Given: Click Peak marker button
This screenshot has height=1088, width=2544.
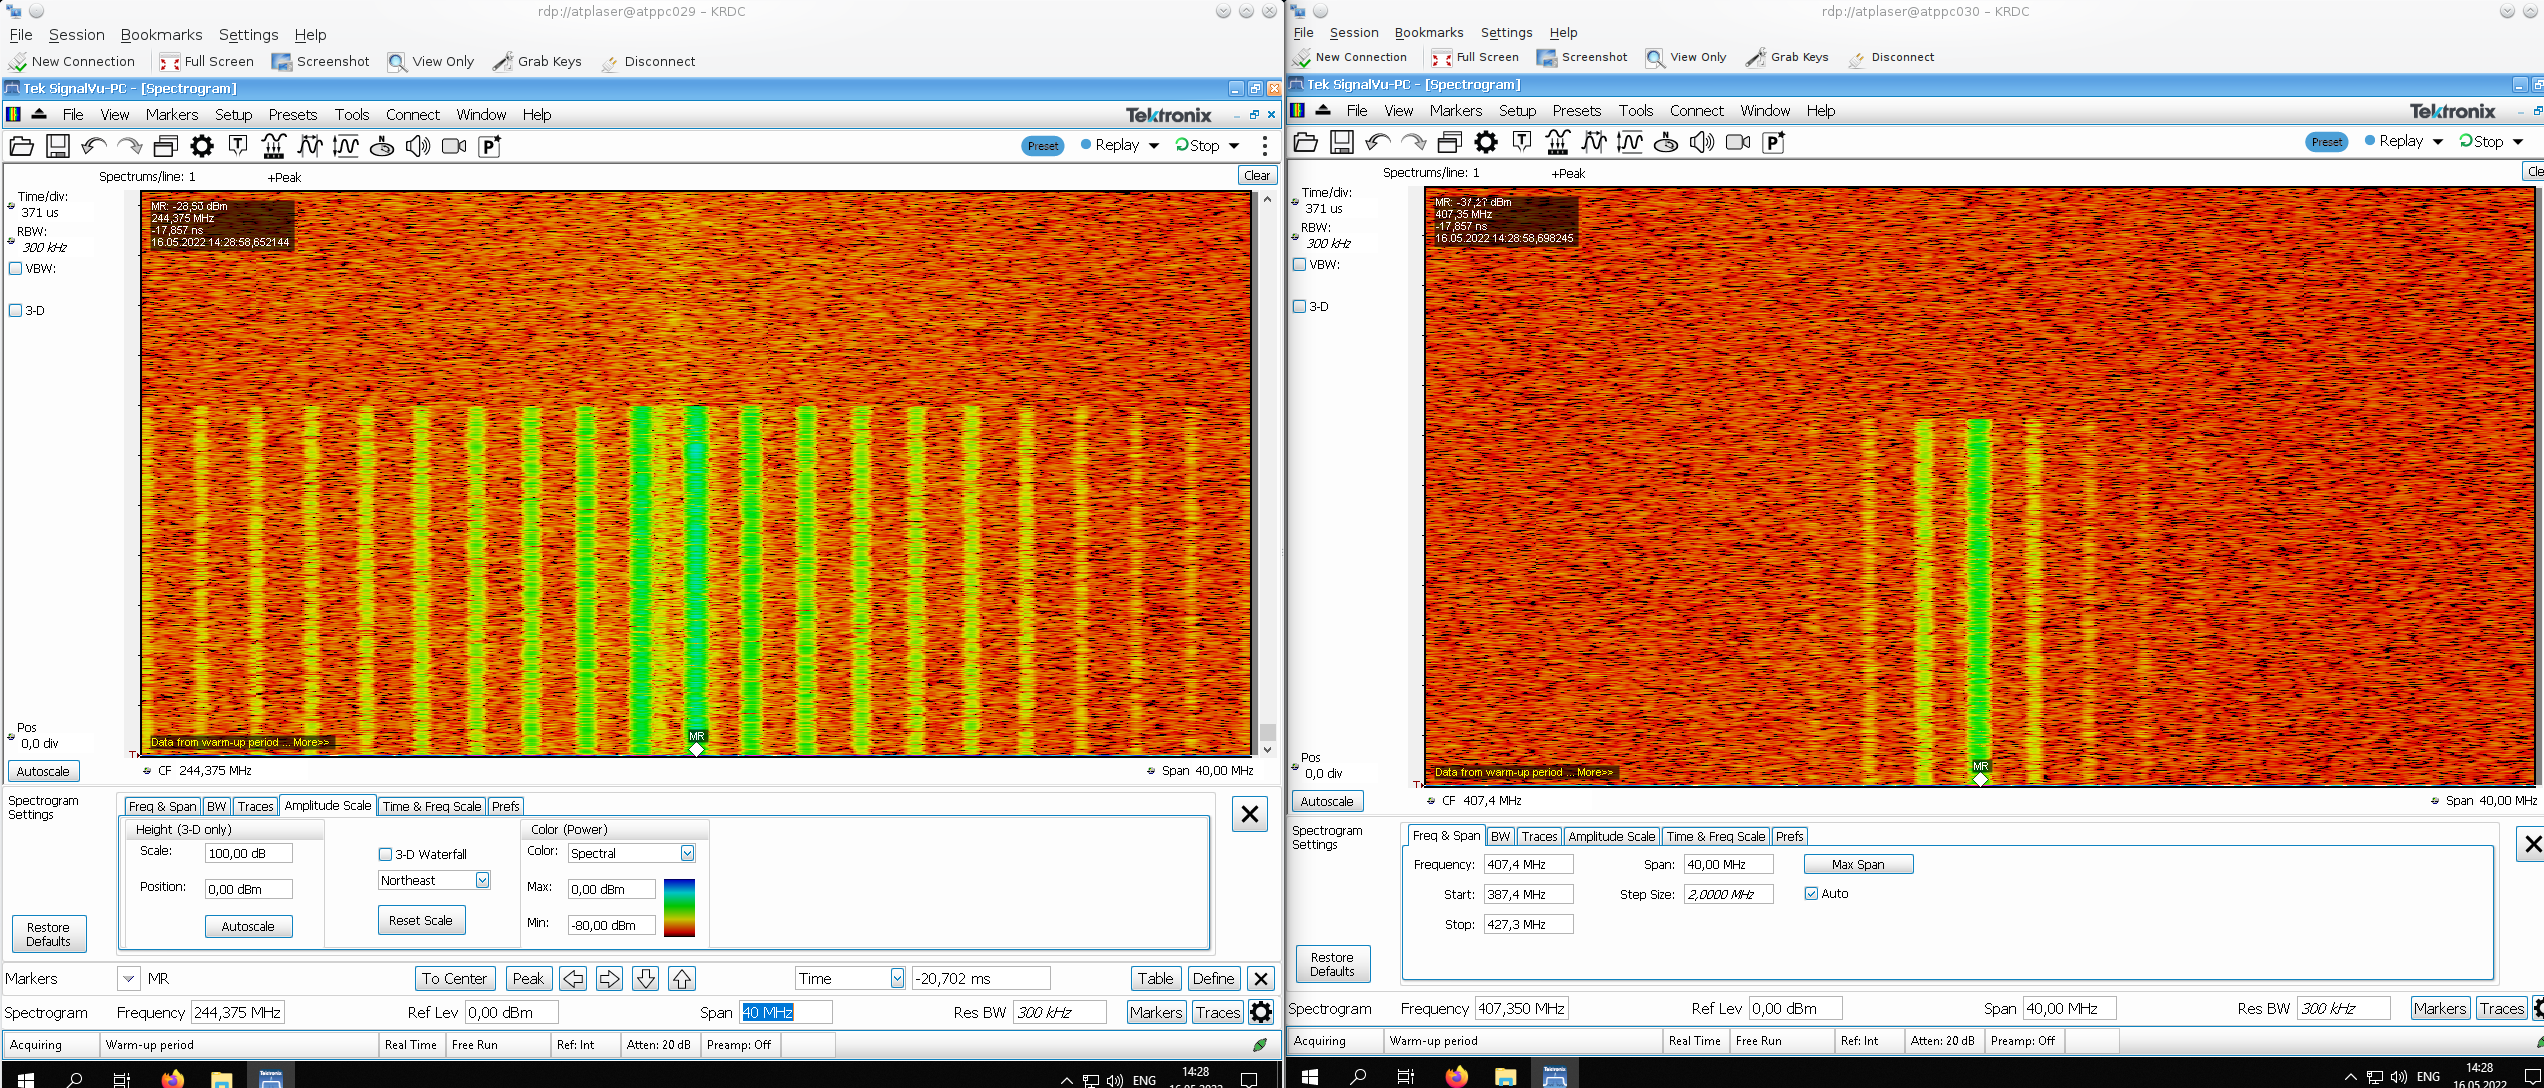Looking at the screenshot, I should point(528,979).
